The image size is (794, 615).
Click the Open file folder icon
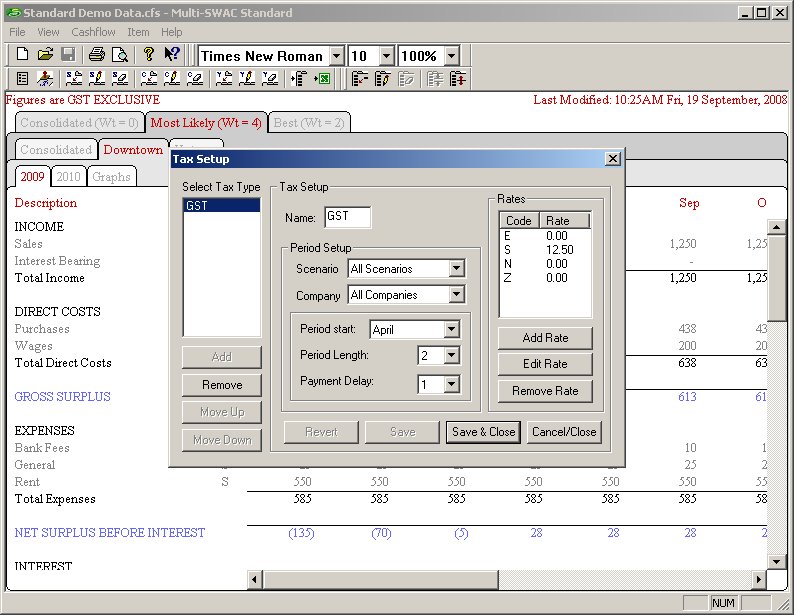pos(45,55)
